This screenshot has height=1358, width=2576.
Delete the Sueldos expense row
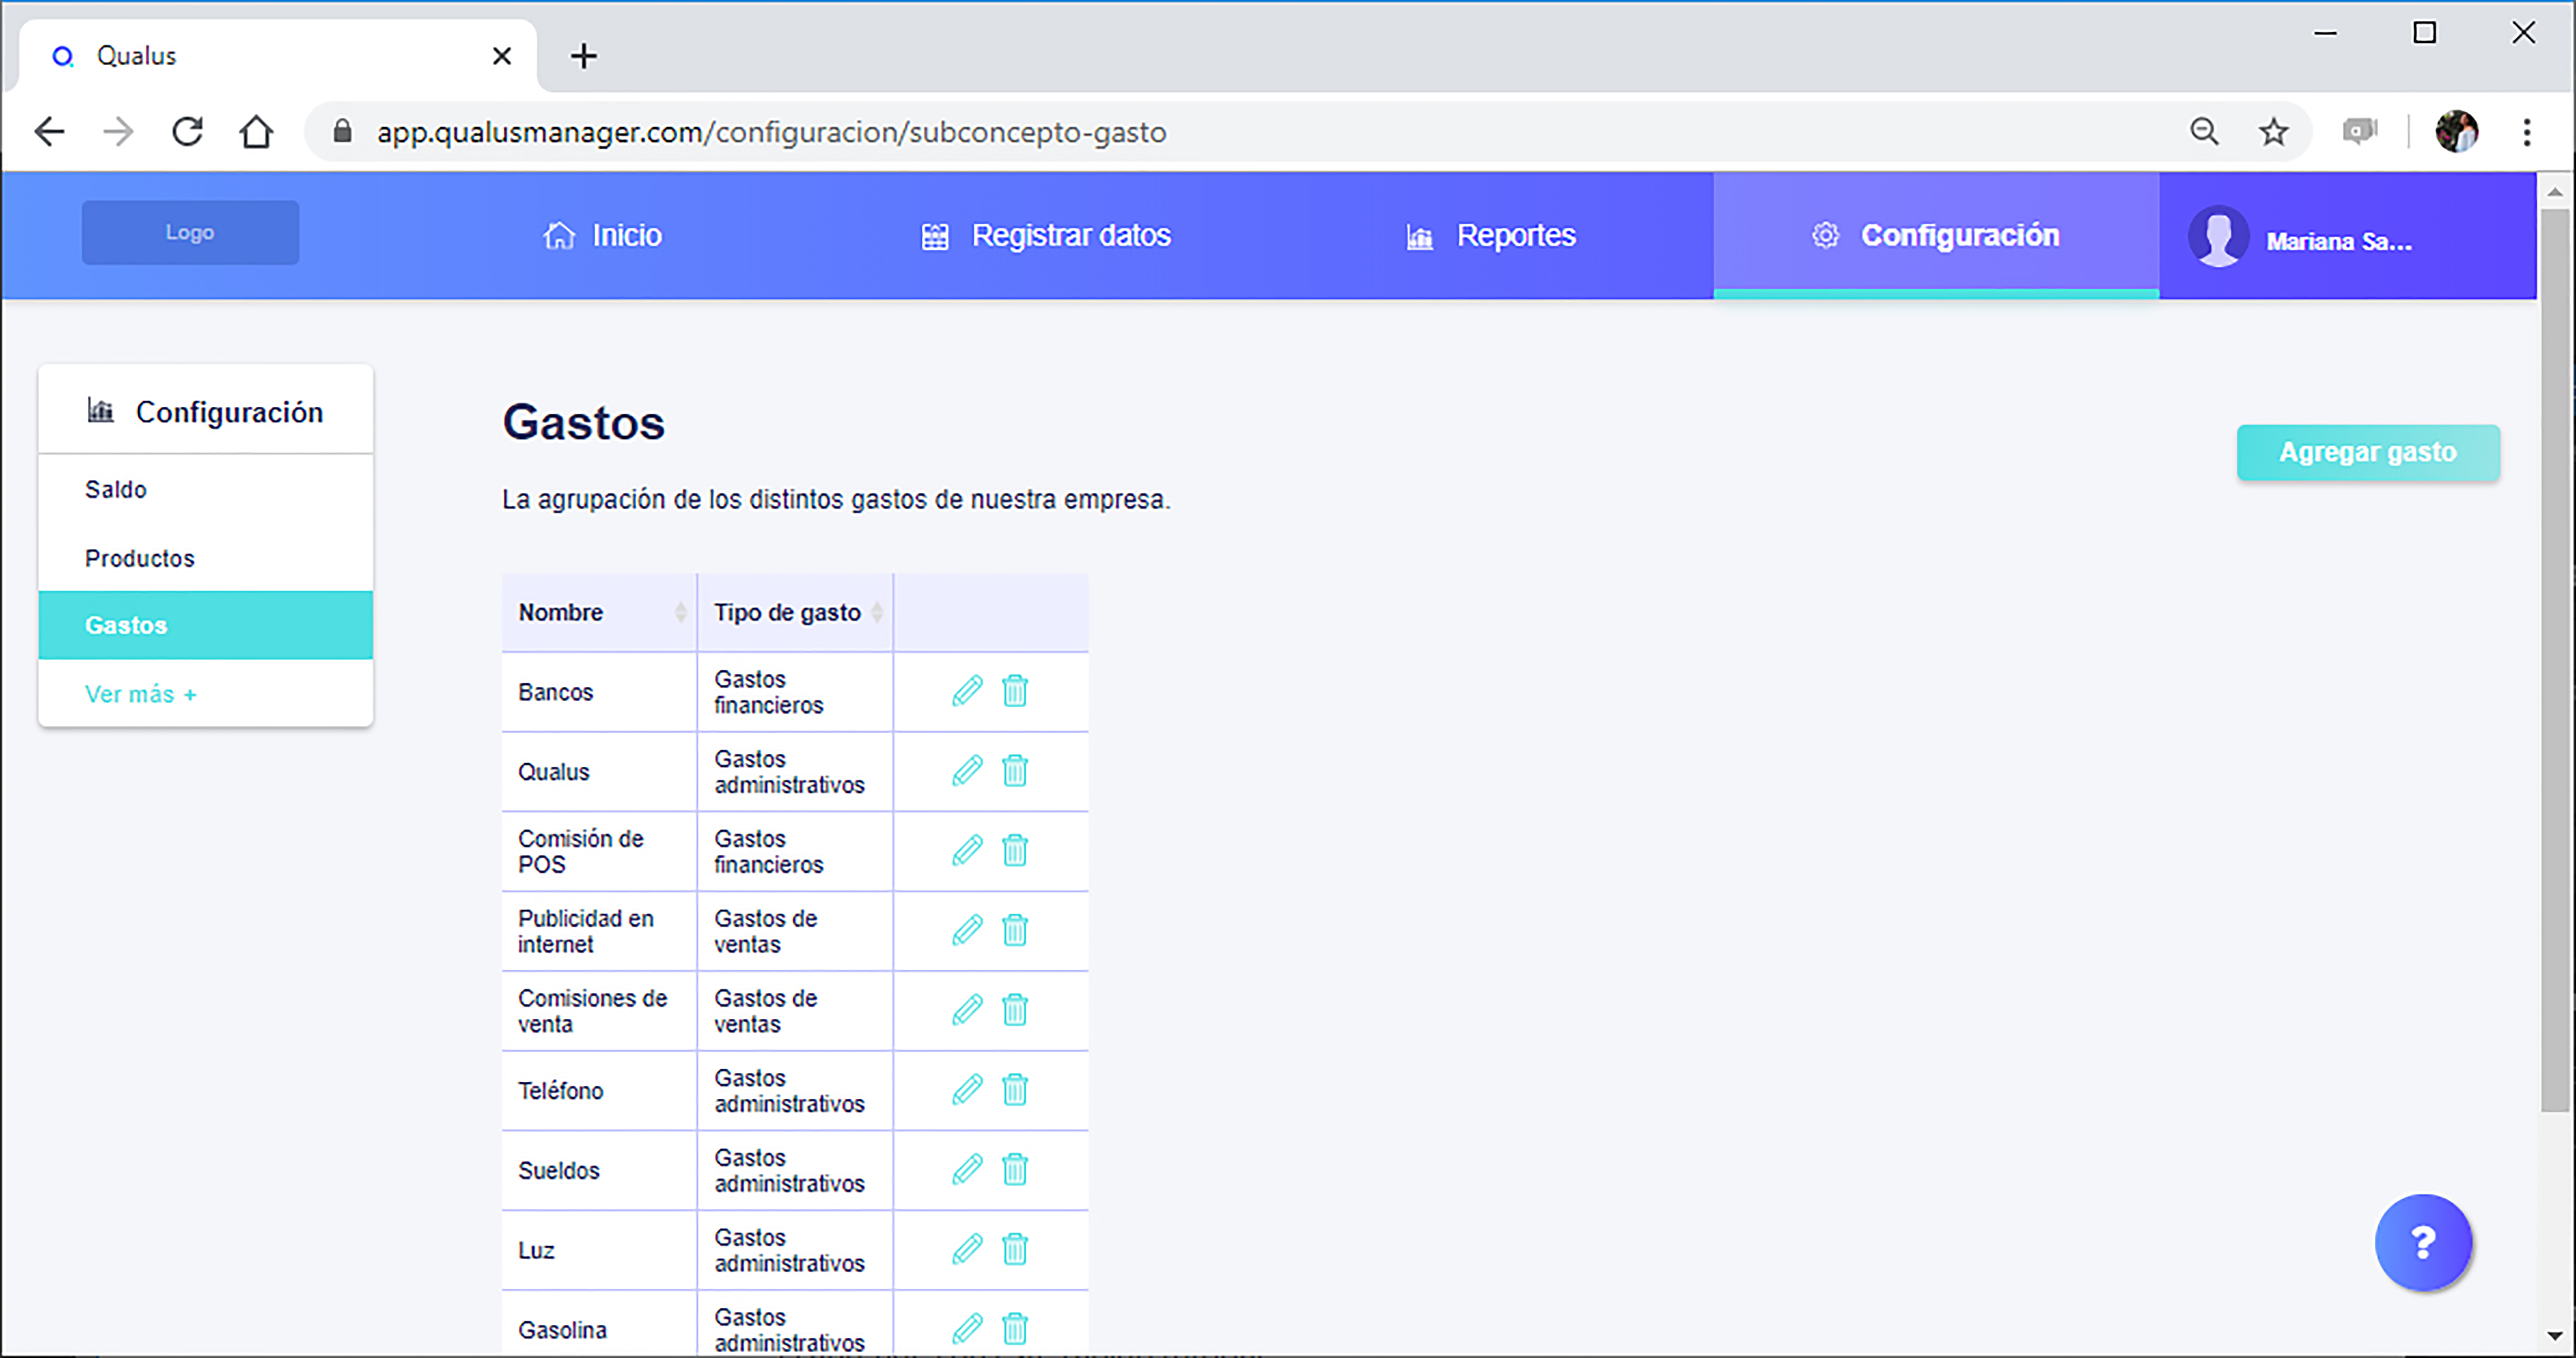pos(1015,1170)
